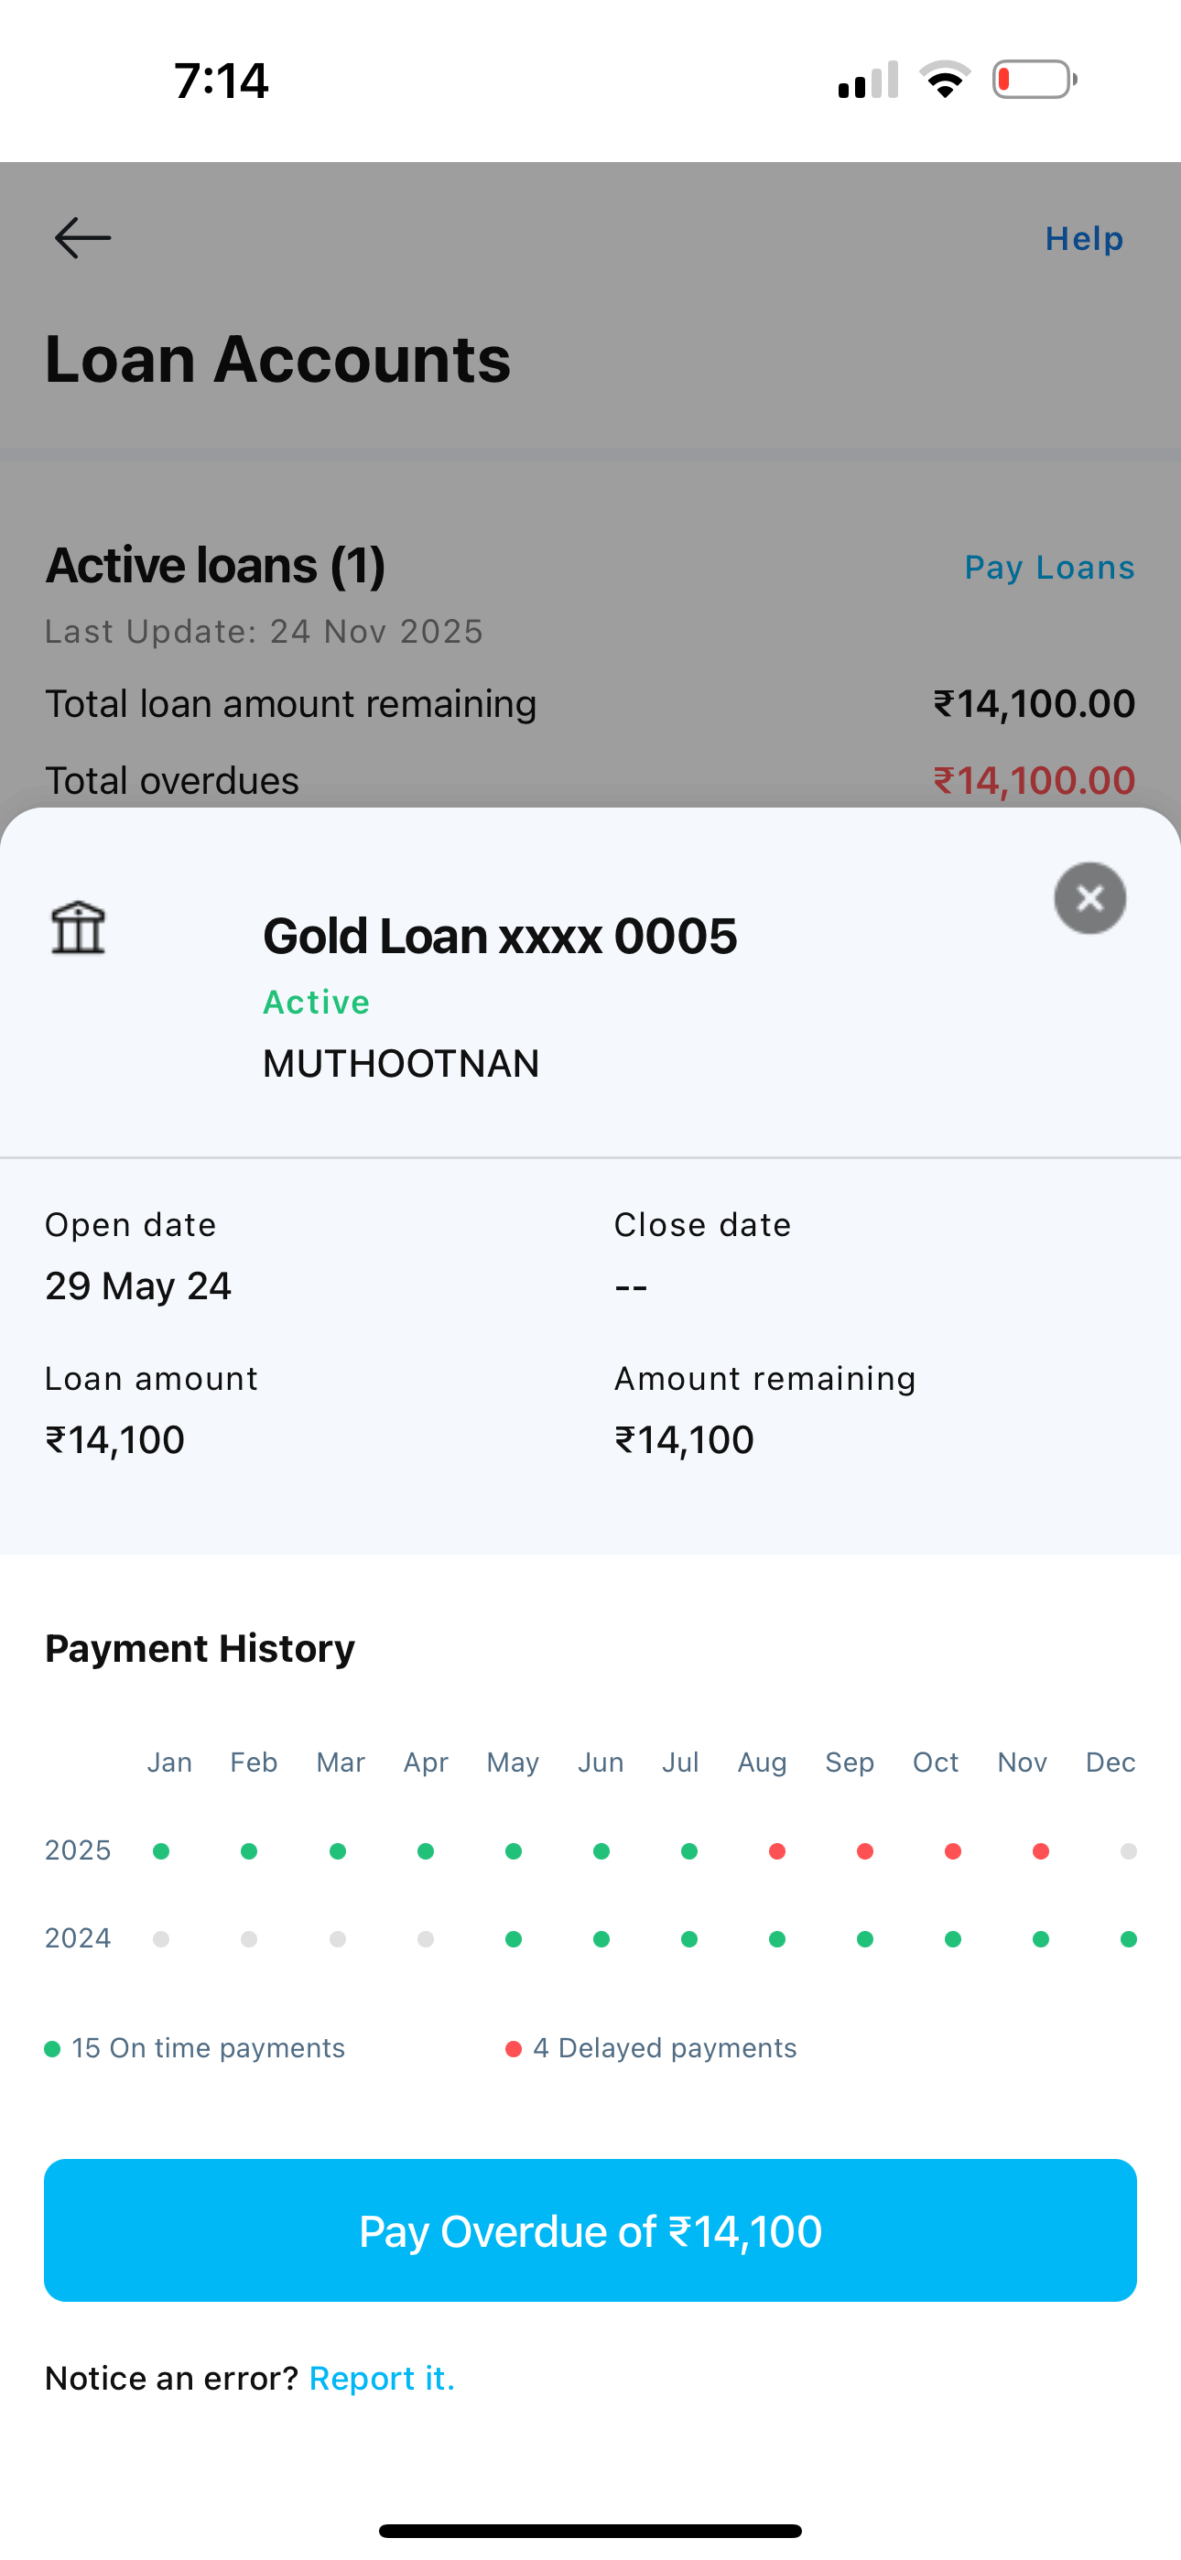Tap the Gold Loan xxxx 0005 title
Viewport: 1181px width, 2560px height.
[499, 936]
